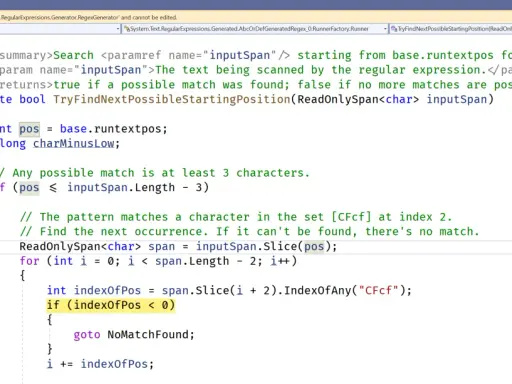Image resolution: width=512 pixels, height=384 pixels.
Task: Open the TryFindNextPossibleStartingPosition member dropdown
Action: tap(451, 29)
